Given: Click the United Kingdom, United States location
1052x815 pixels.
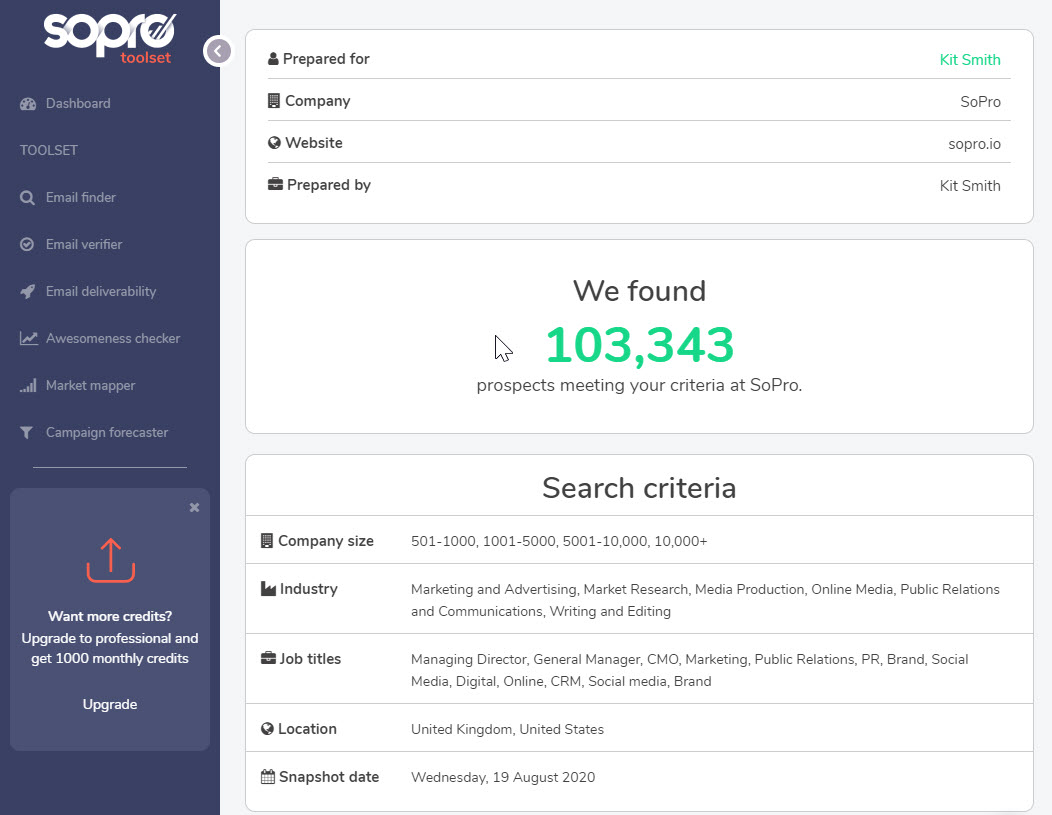Looking at the screenshot, I should point(507,729).
